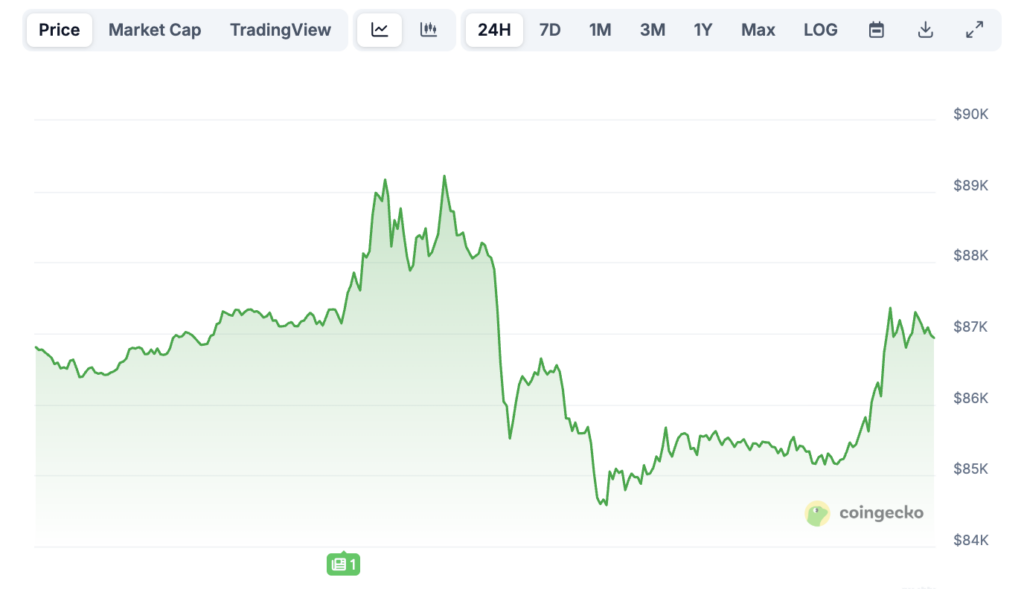Show the 3M time range
1024x589 pixels.
point(652,30)
